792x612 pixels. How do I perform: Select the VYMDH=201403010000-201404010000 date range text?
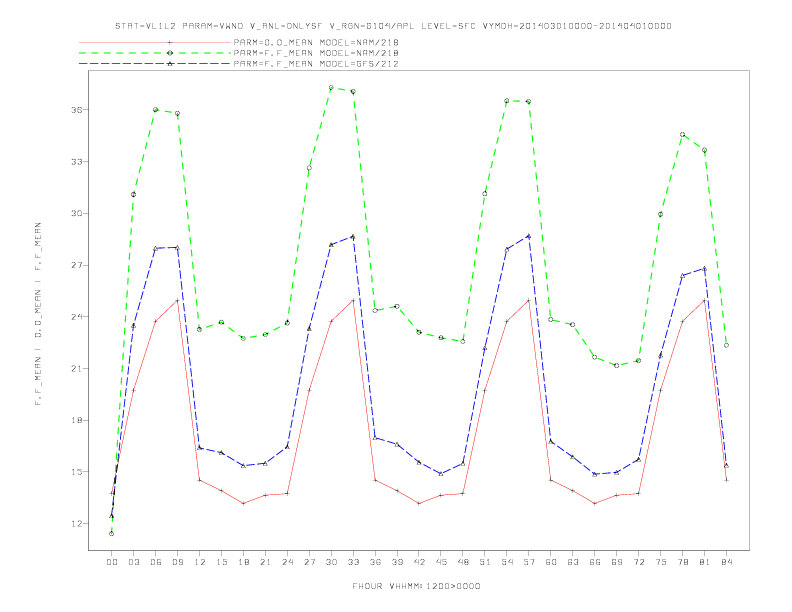[577, 26]
